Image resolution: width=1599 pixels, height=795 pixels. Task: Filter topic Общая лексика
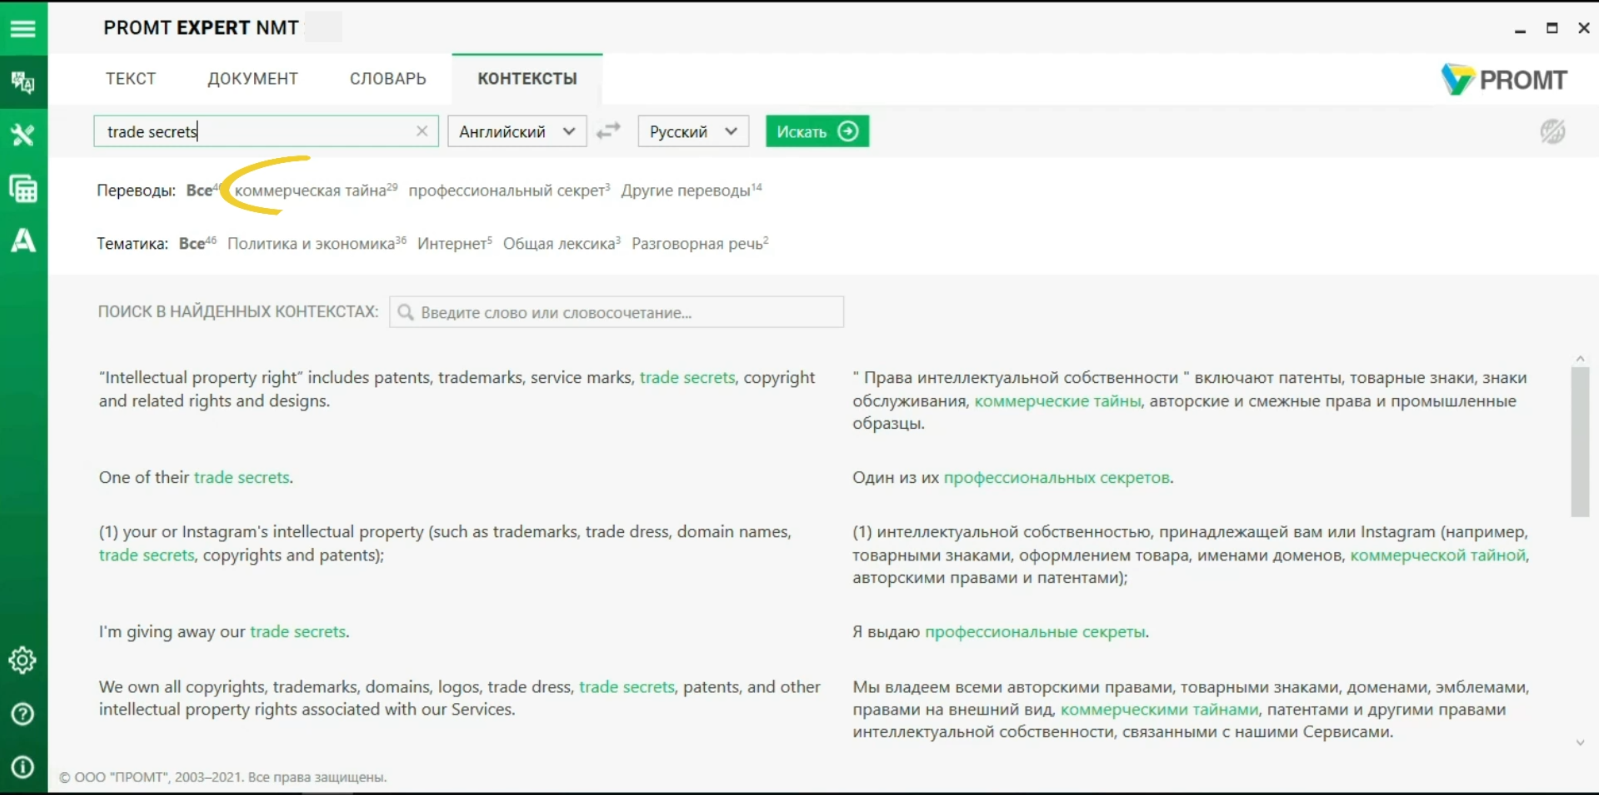point(561,243)
